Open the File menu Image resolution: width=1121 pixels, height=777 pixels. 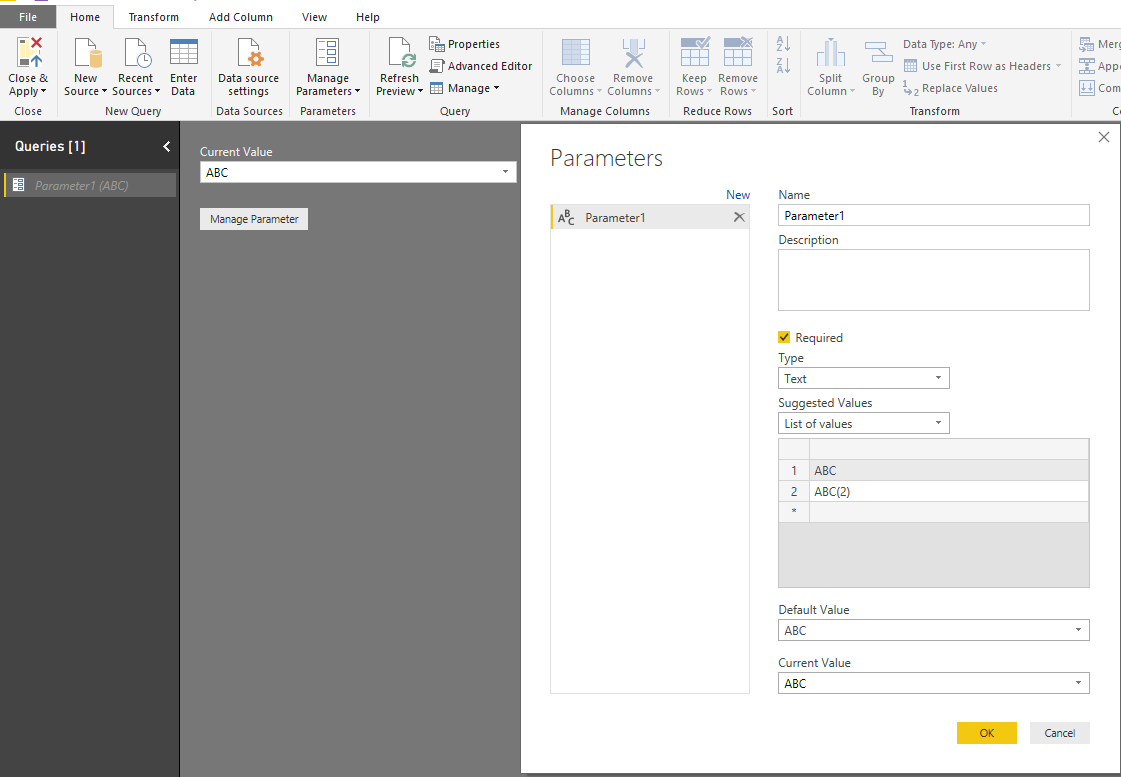pyautogui.click(x=28, y=17)
